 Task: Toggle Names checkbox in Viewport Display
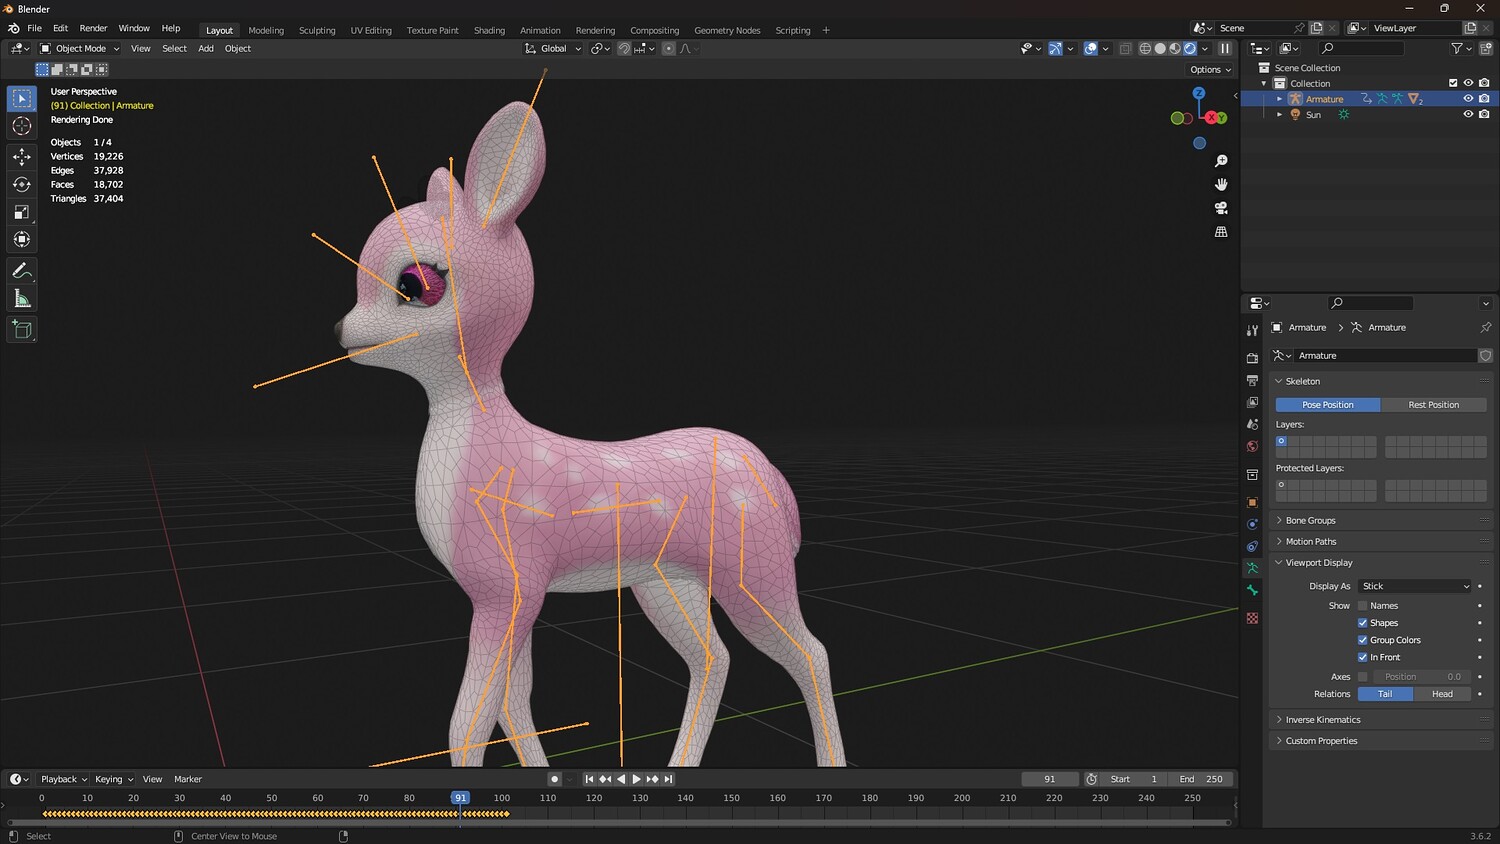[1362, 606]
